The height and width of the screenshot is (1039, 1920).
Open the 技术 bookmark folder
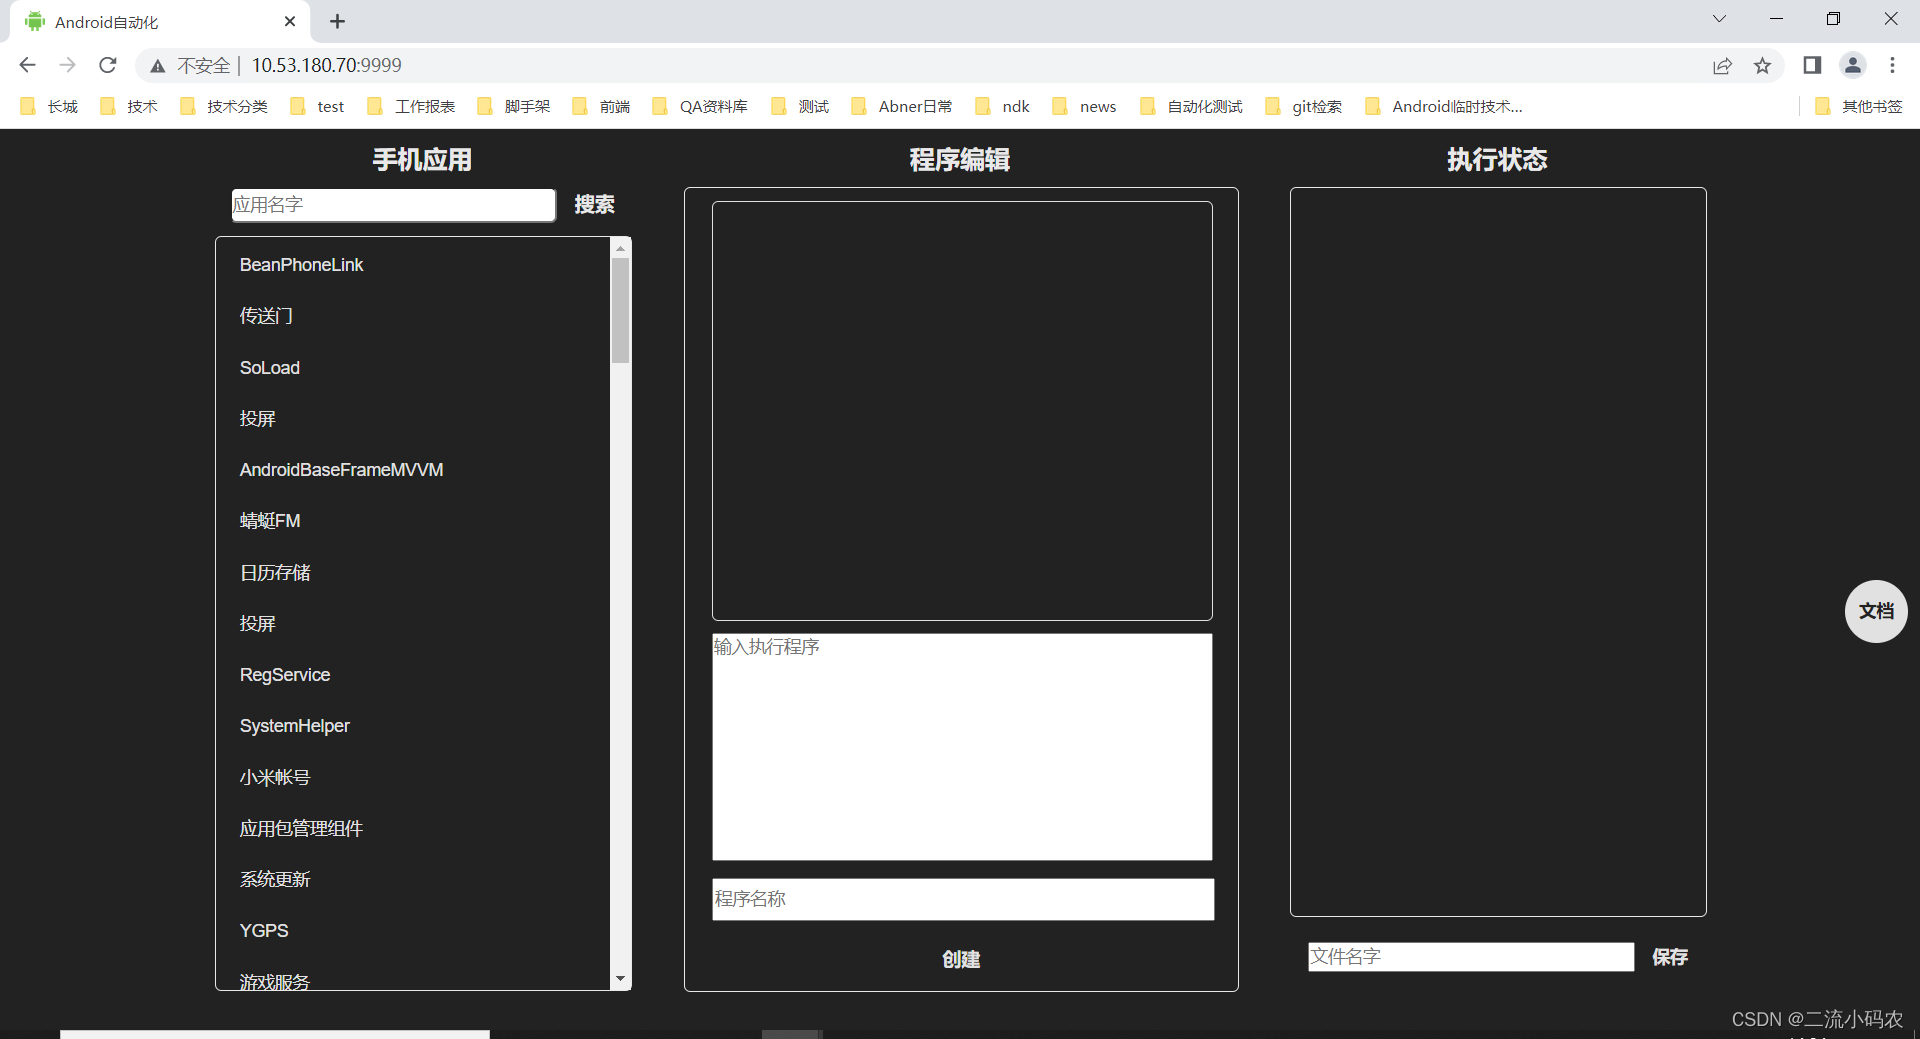(129, 107)
